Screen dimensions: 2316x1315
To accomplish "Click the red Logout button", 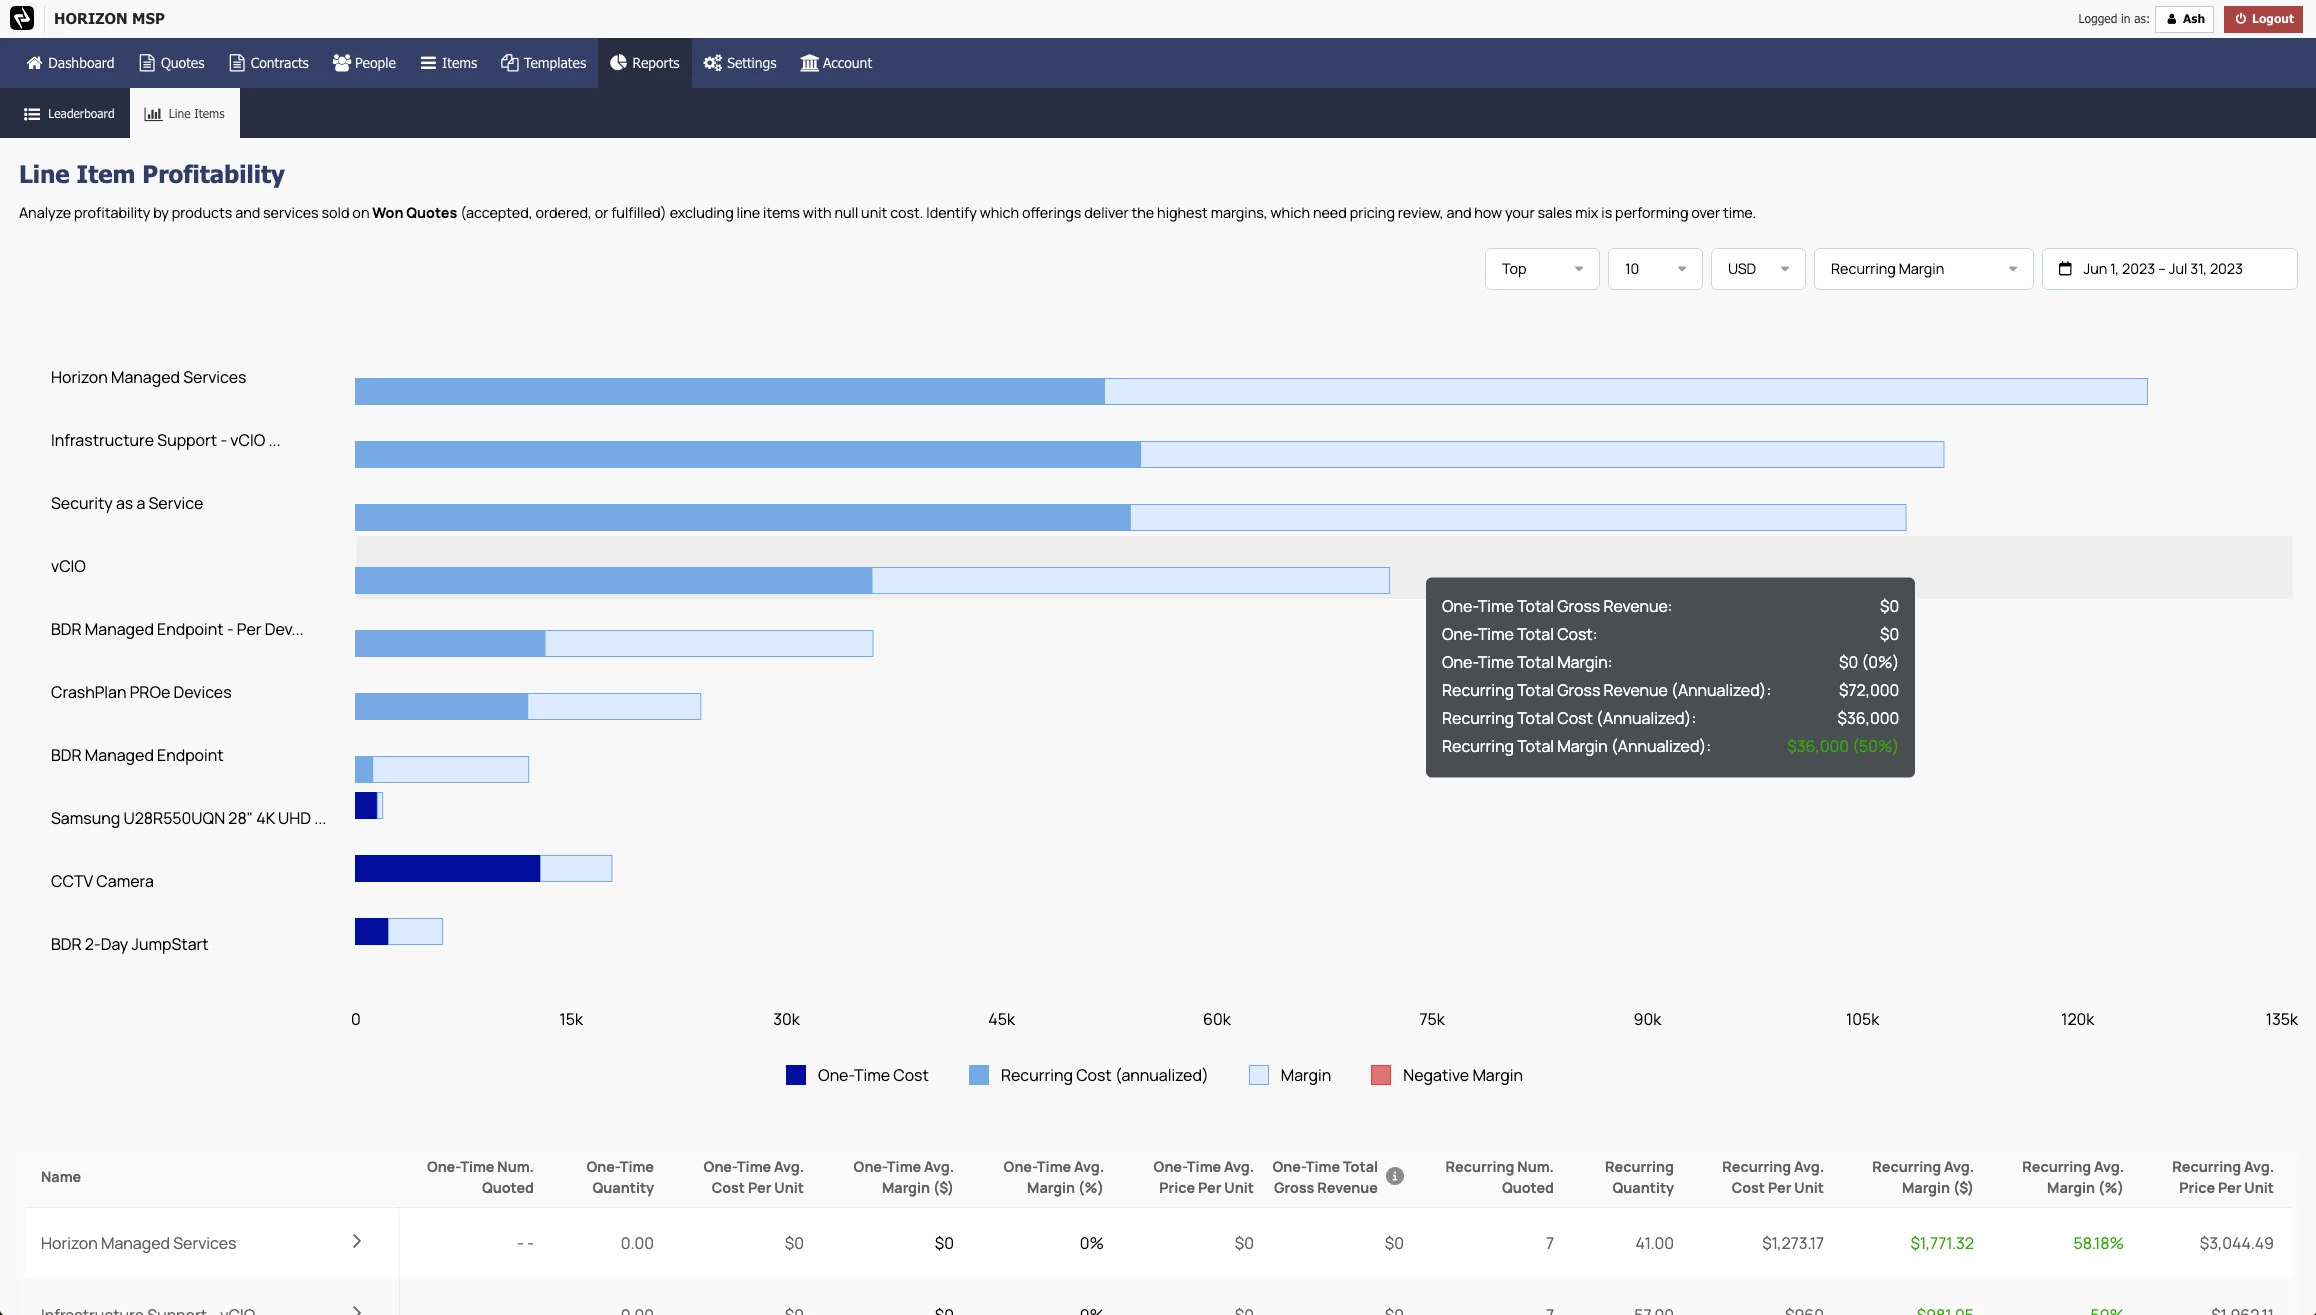I will (2264, 19).
